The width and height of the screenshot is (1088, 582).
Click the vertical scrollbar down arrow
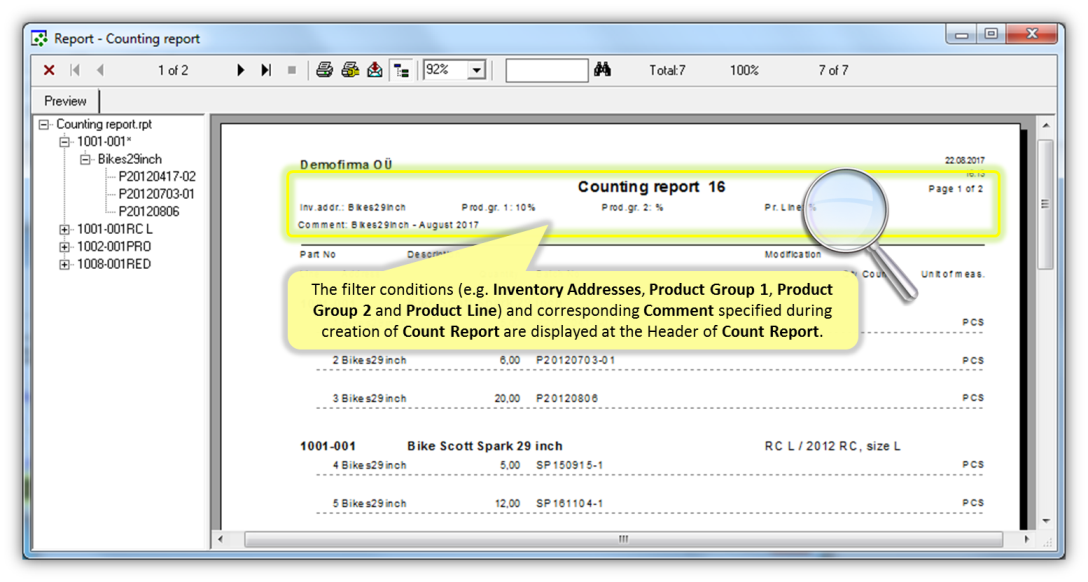(x=1045, y=521)
